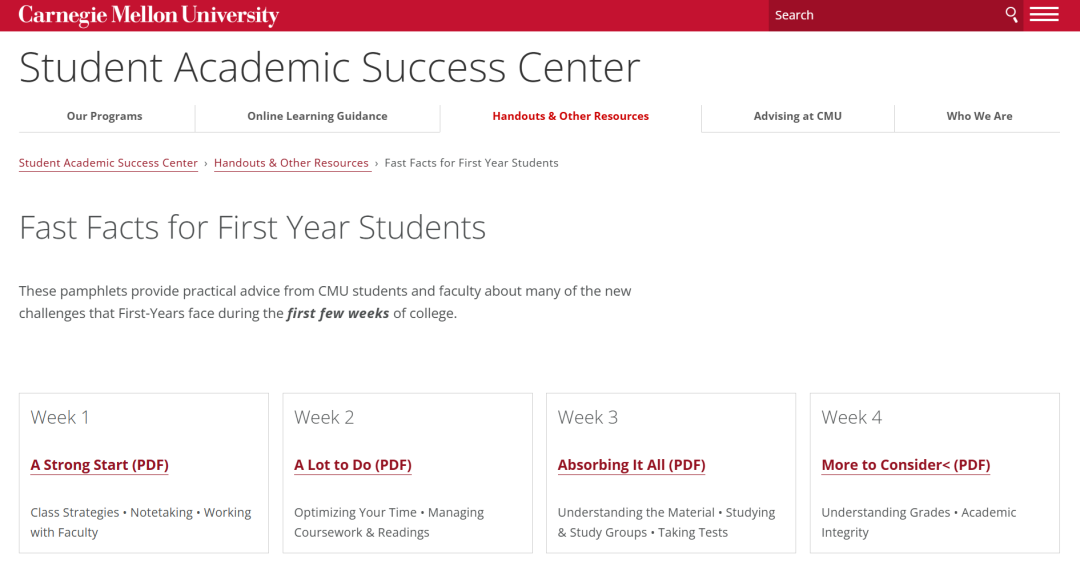Go to the Advising at CMU tab
This screenshot has height=567, width=1080.
(798, 116)
